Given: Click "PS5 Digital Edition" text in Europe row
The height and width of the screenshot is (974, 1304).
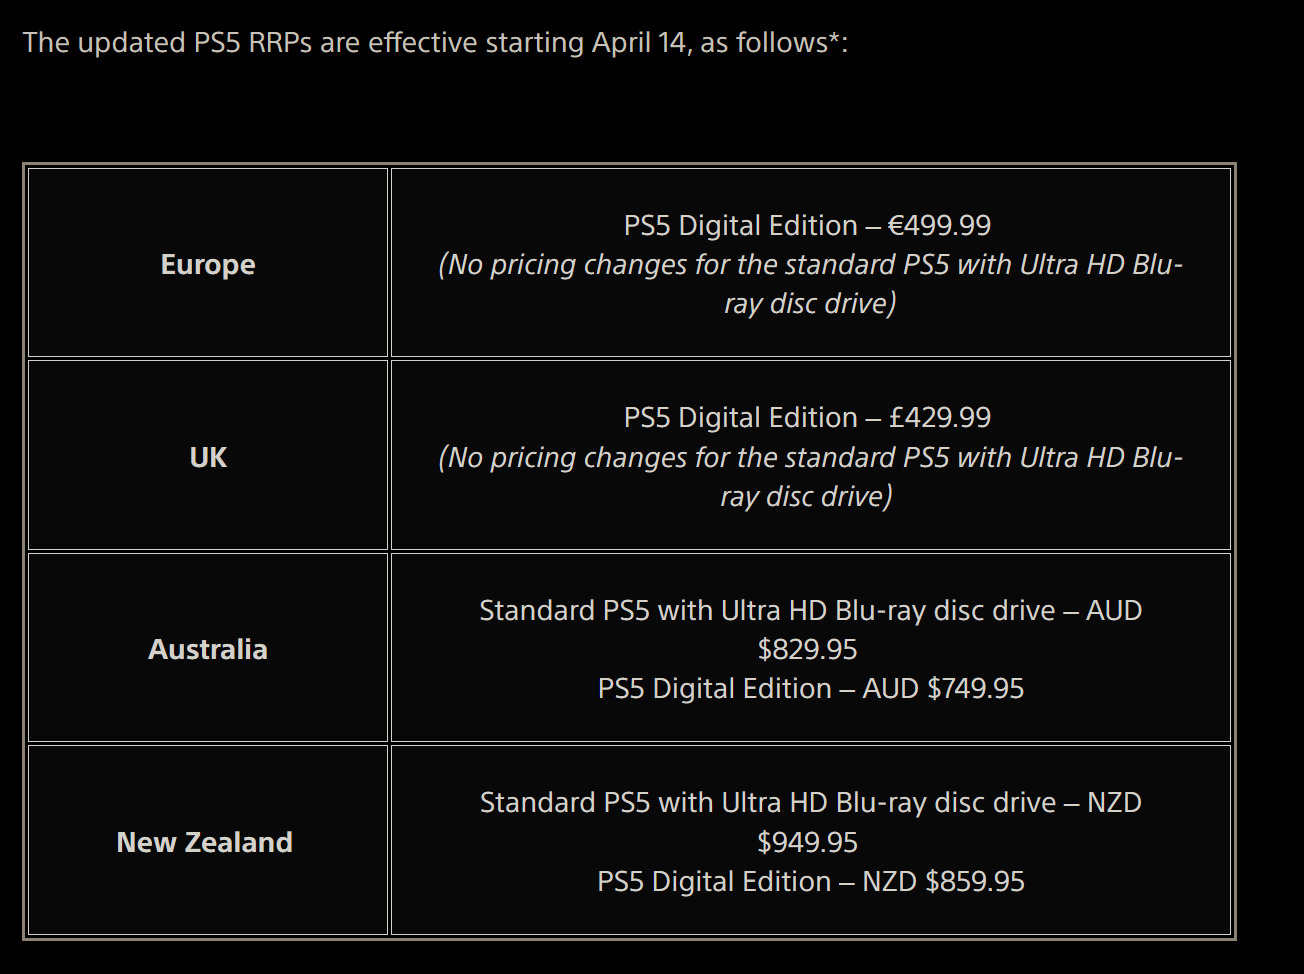Looking at the screenshot, I should click(740, 225).
